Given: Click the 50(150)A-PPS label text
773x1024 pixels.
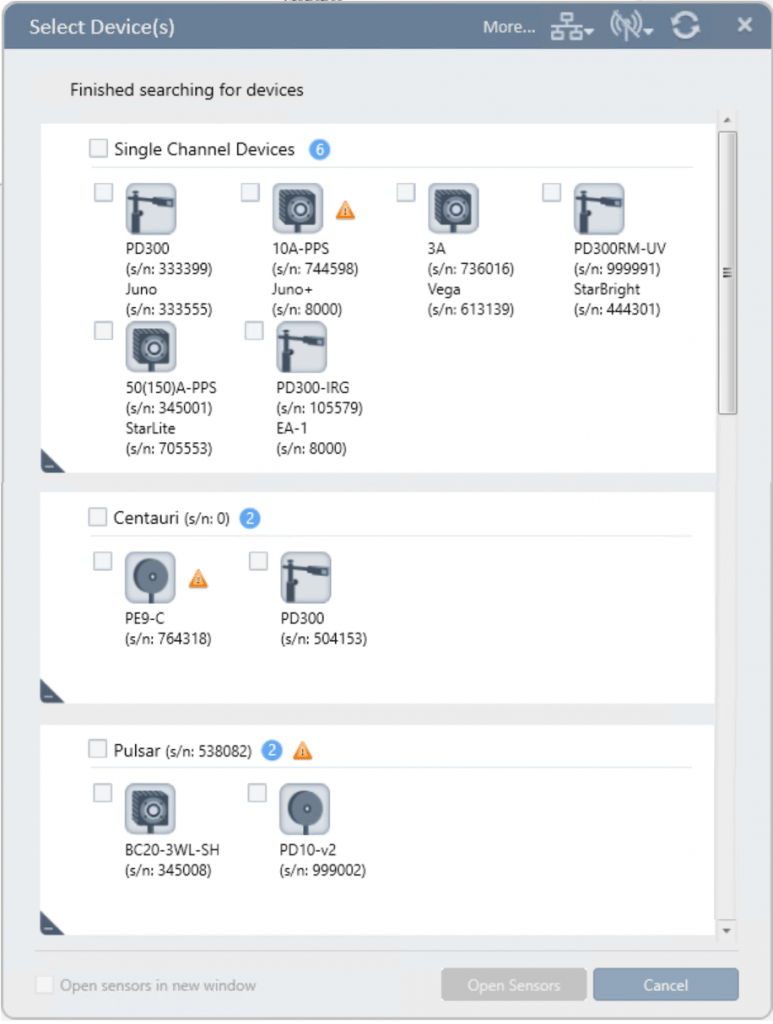Looking at the screenshot, I should point(171,388).
